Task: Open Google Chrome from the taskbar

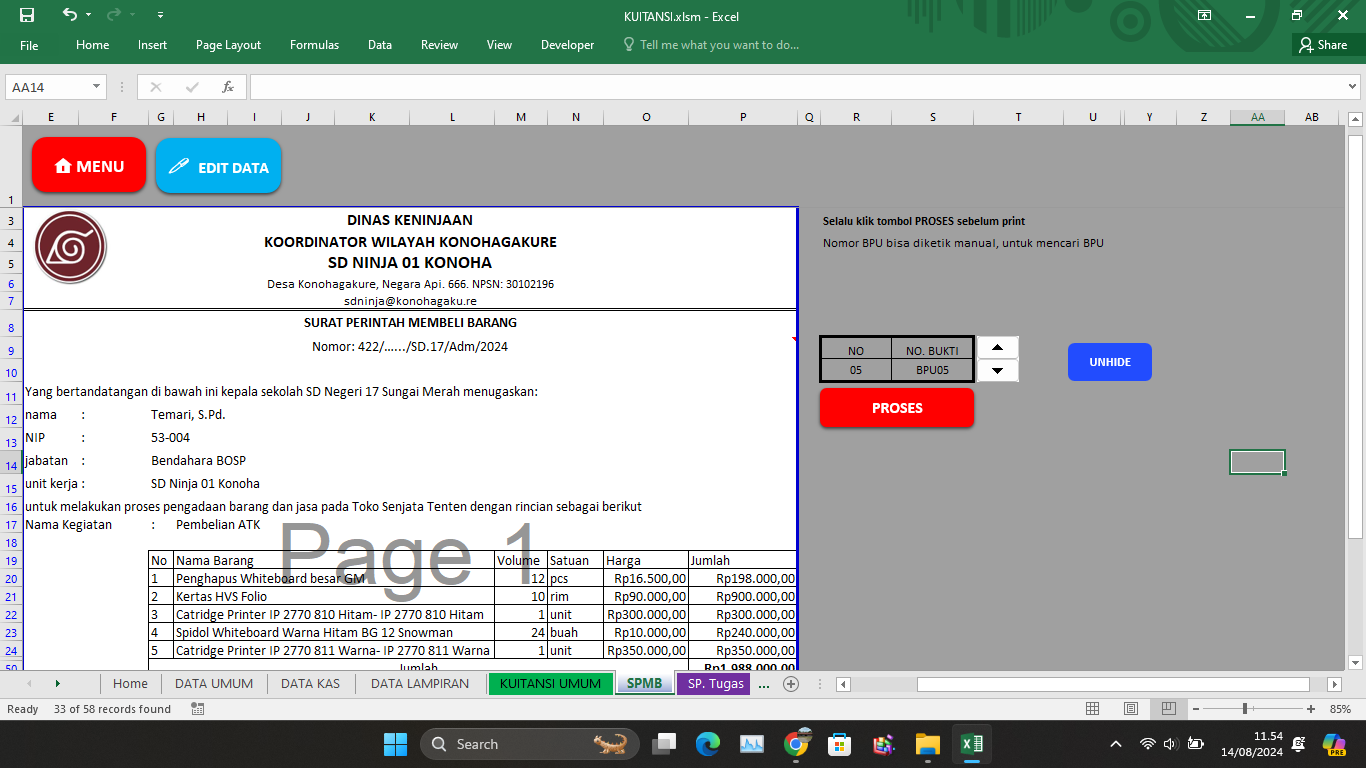Action: [x=797, y=744]
